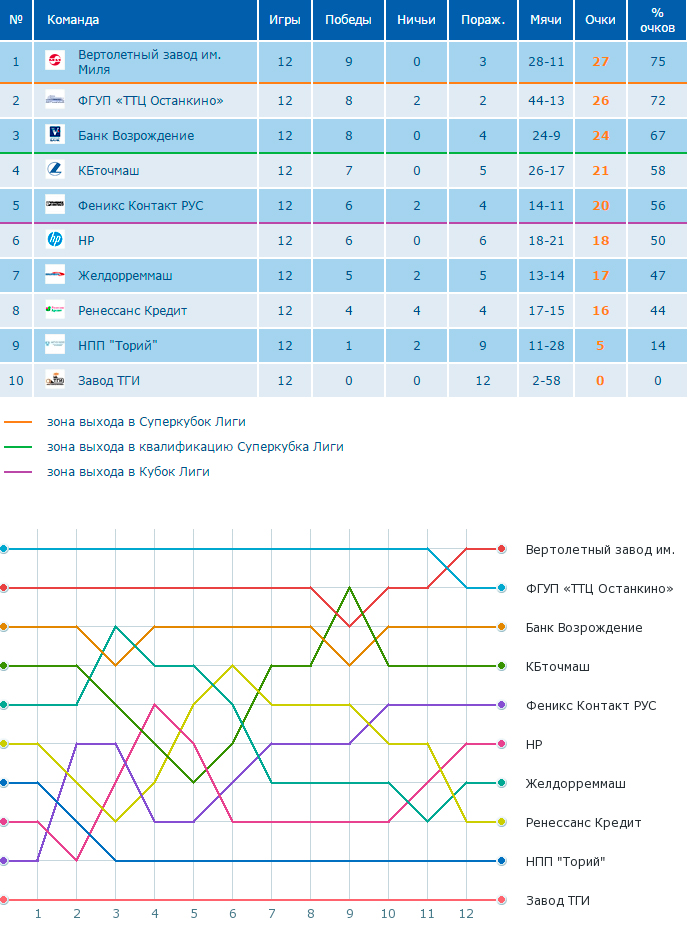Screen dimensions: 688x929
Task: Click round 12 on chart axis
Action: click(x=466, y=914)
